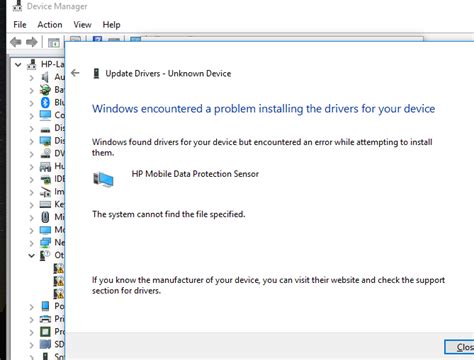Select the third unknown device warning icon
This screenshot has width=474, height=360.
[x=59, y=293]
